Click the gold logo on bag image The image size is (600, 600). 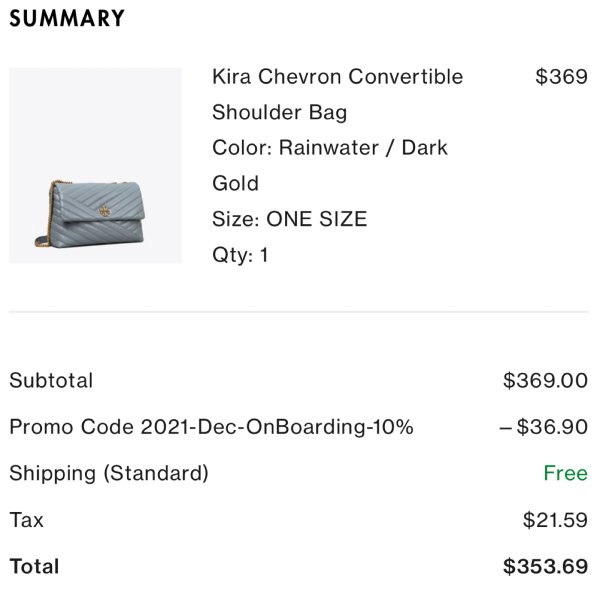[104, 211]
